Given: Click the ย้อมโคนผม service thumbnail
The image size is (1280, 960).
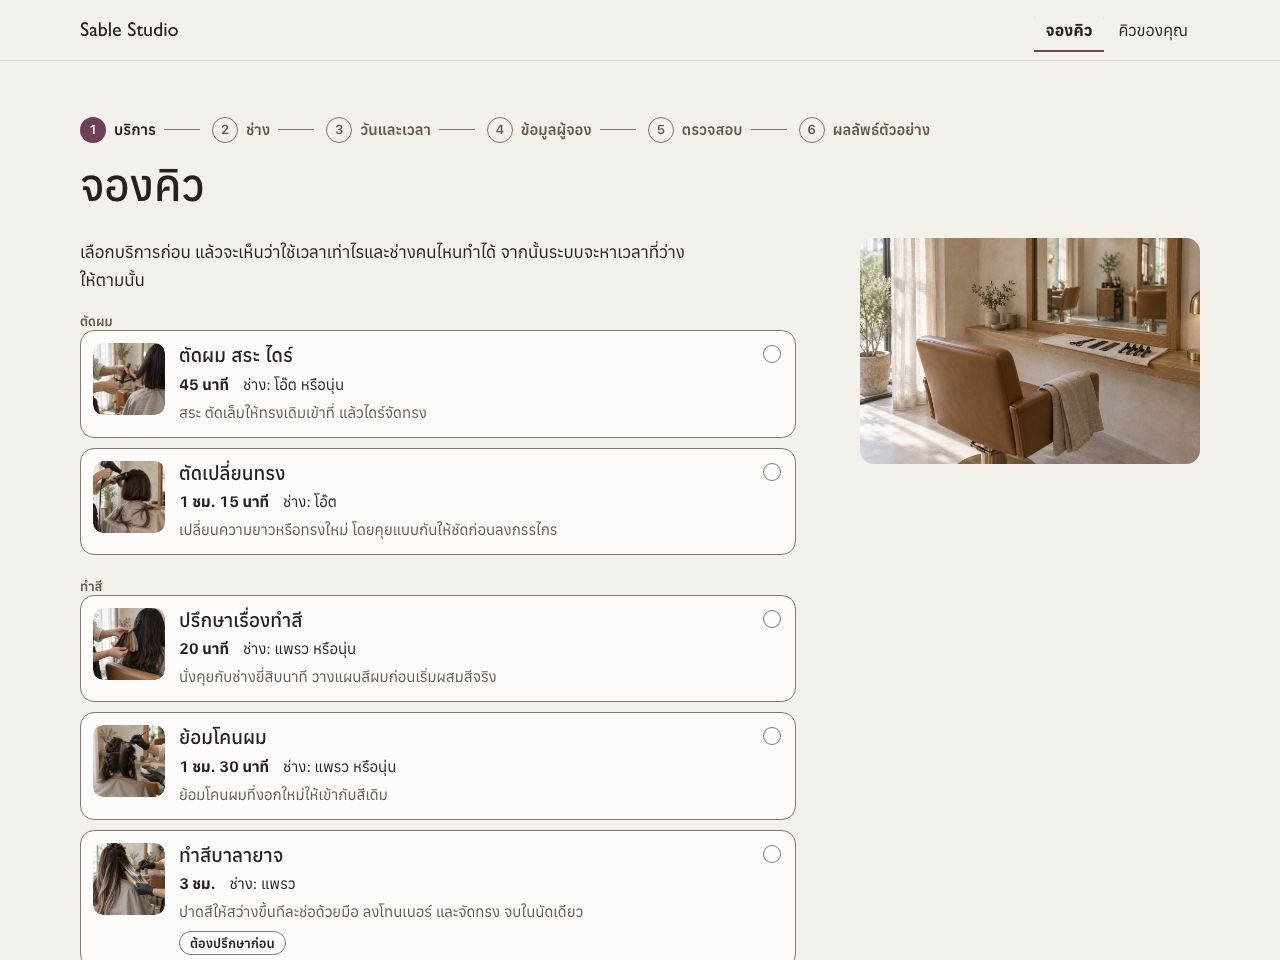Looking at the screenshot, I should pos(129,761).
